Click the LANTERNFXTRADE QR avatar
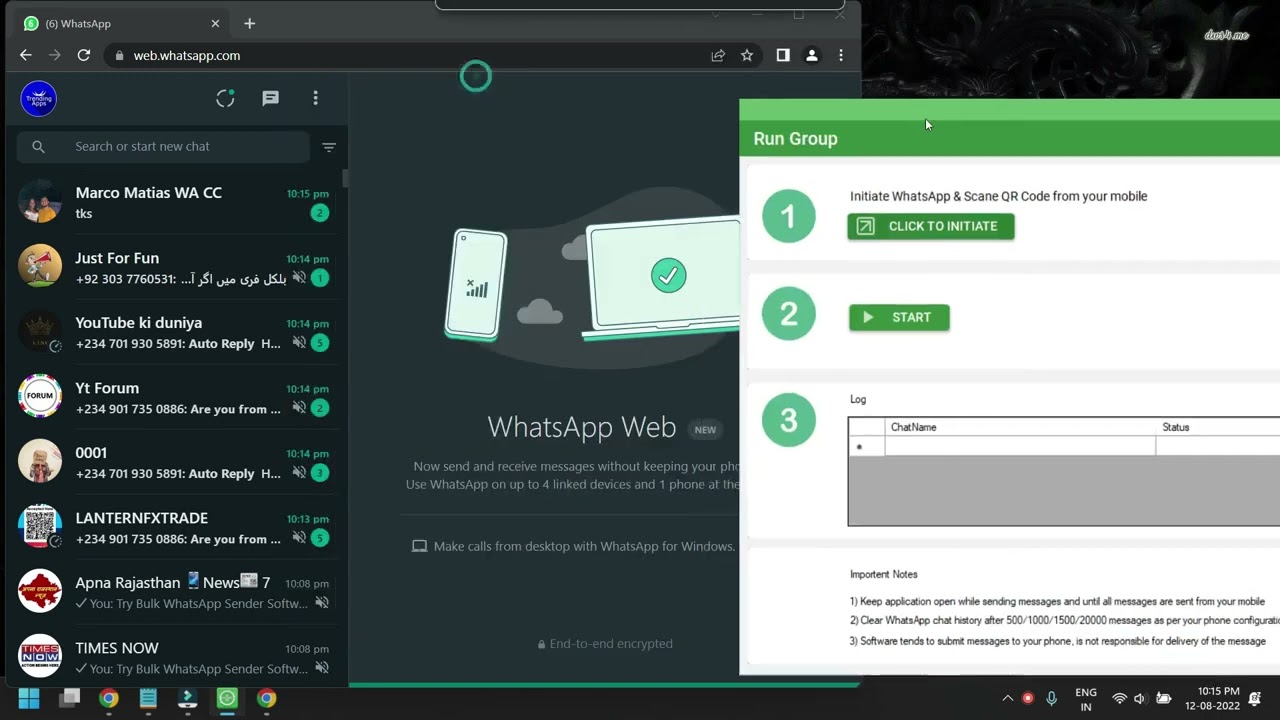 (x=40, y=526)
